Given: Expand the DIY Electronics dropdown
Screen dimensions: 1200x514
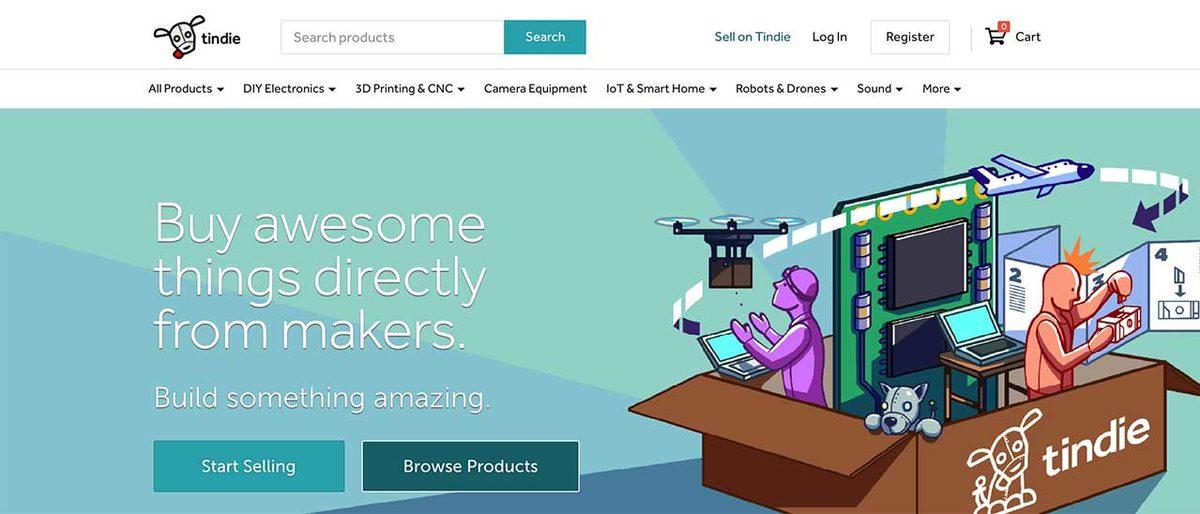Looking at the screenshot, I should pos(289,89).
